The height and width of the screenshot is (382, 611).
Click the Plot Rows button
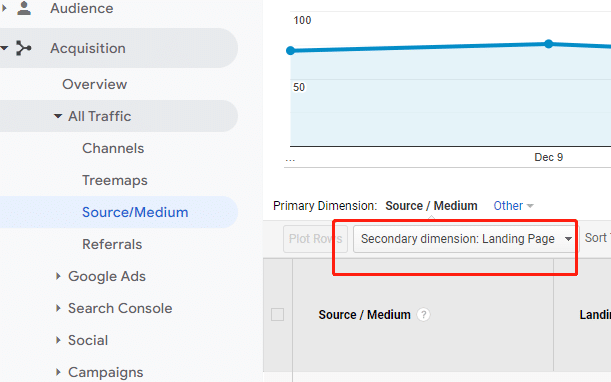tap(315, 239)
